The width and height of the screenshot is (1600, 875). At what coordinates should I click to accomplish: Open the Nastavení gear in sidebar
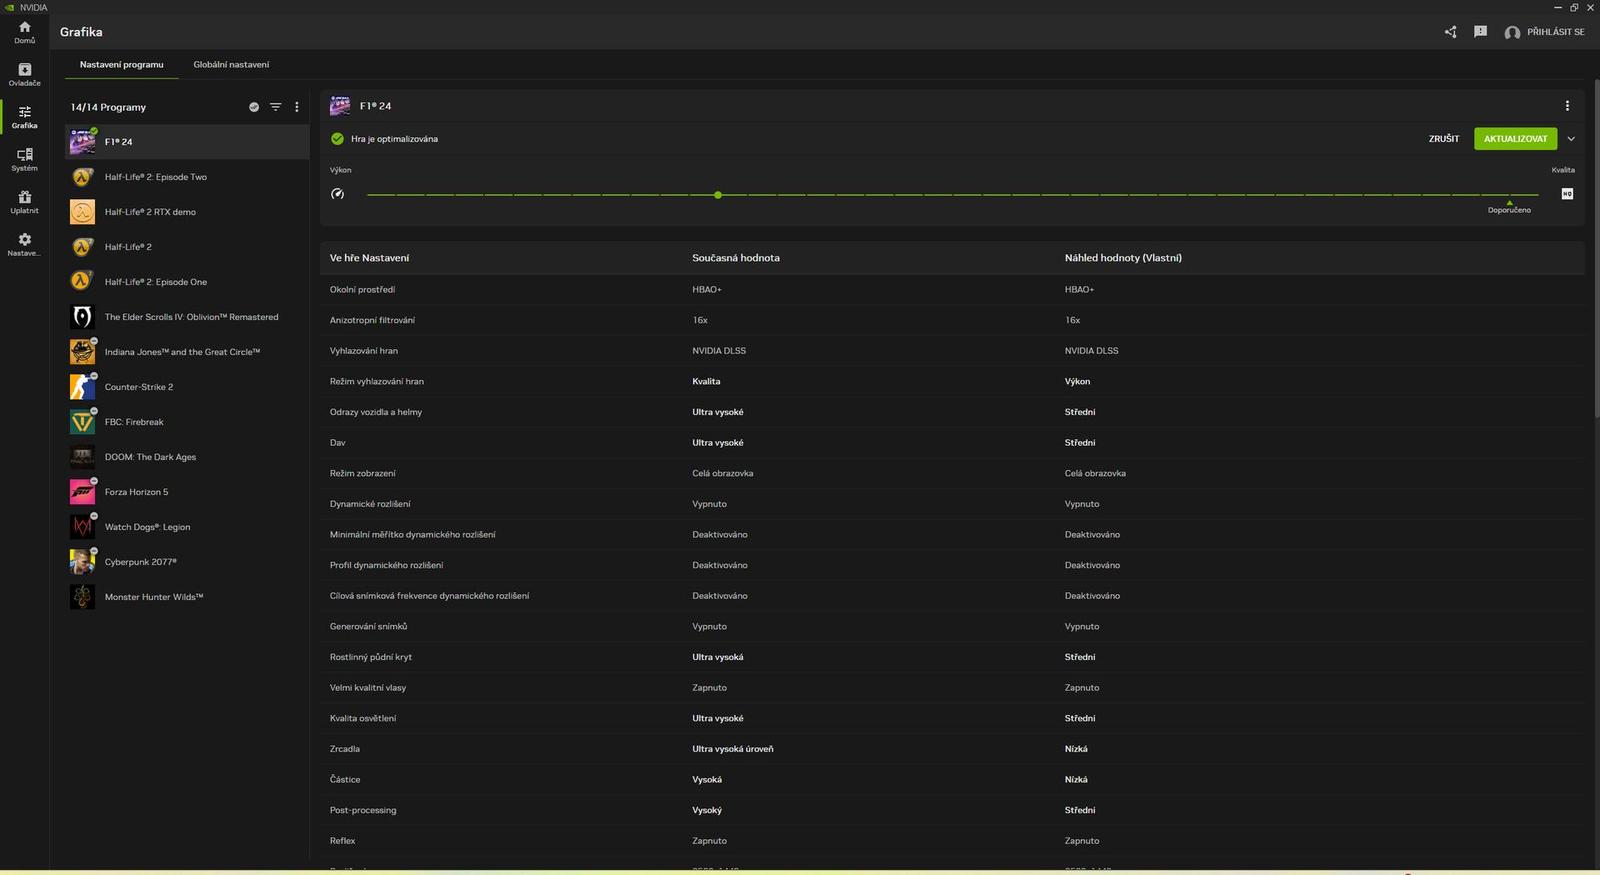click(24, 245)
